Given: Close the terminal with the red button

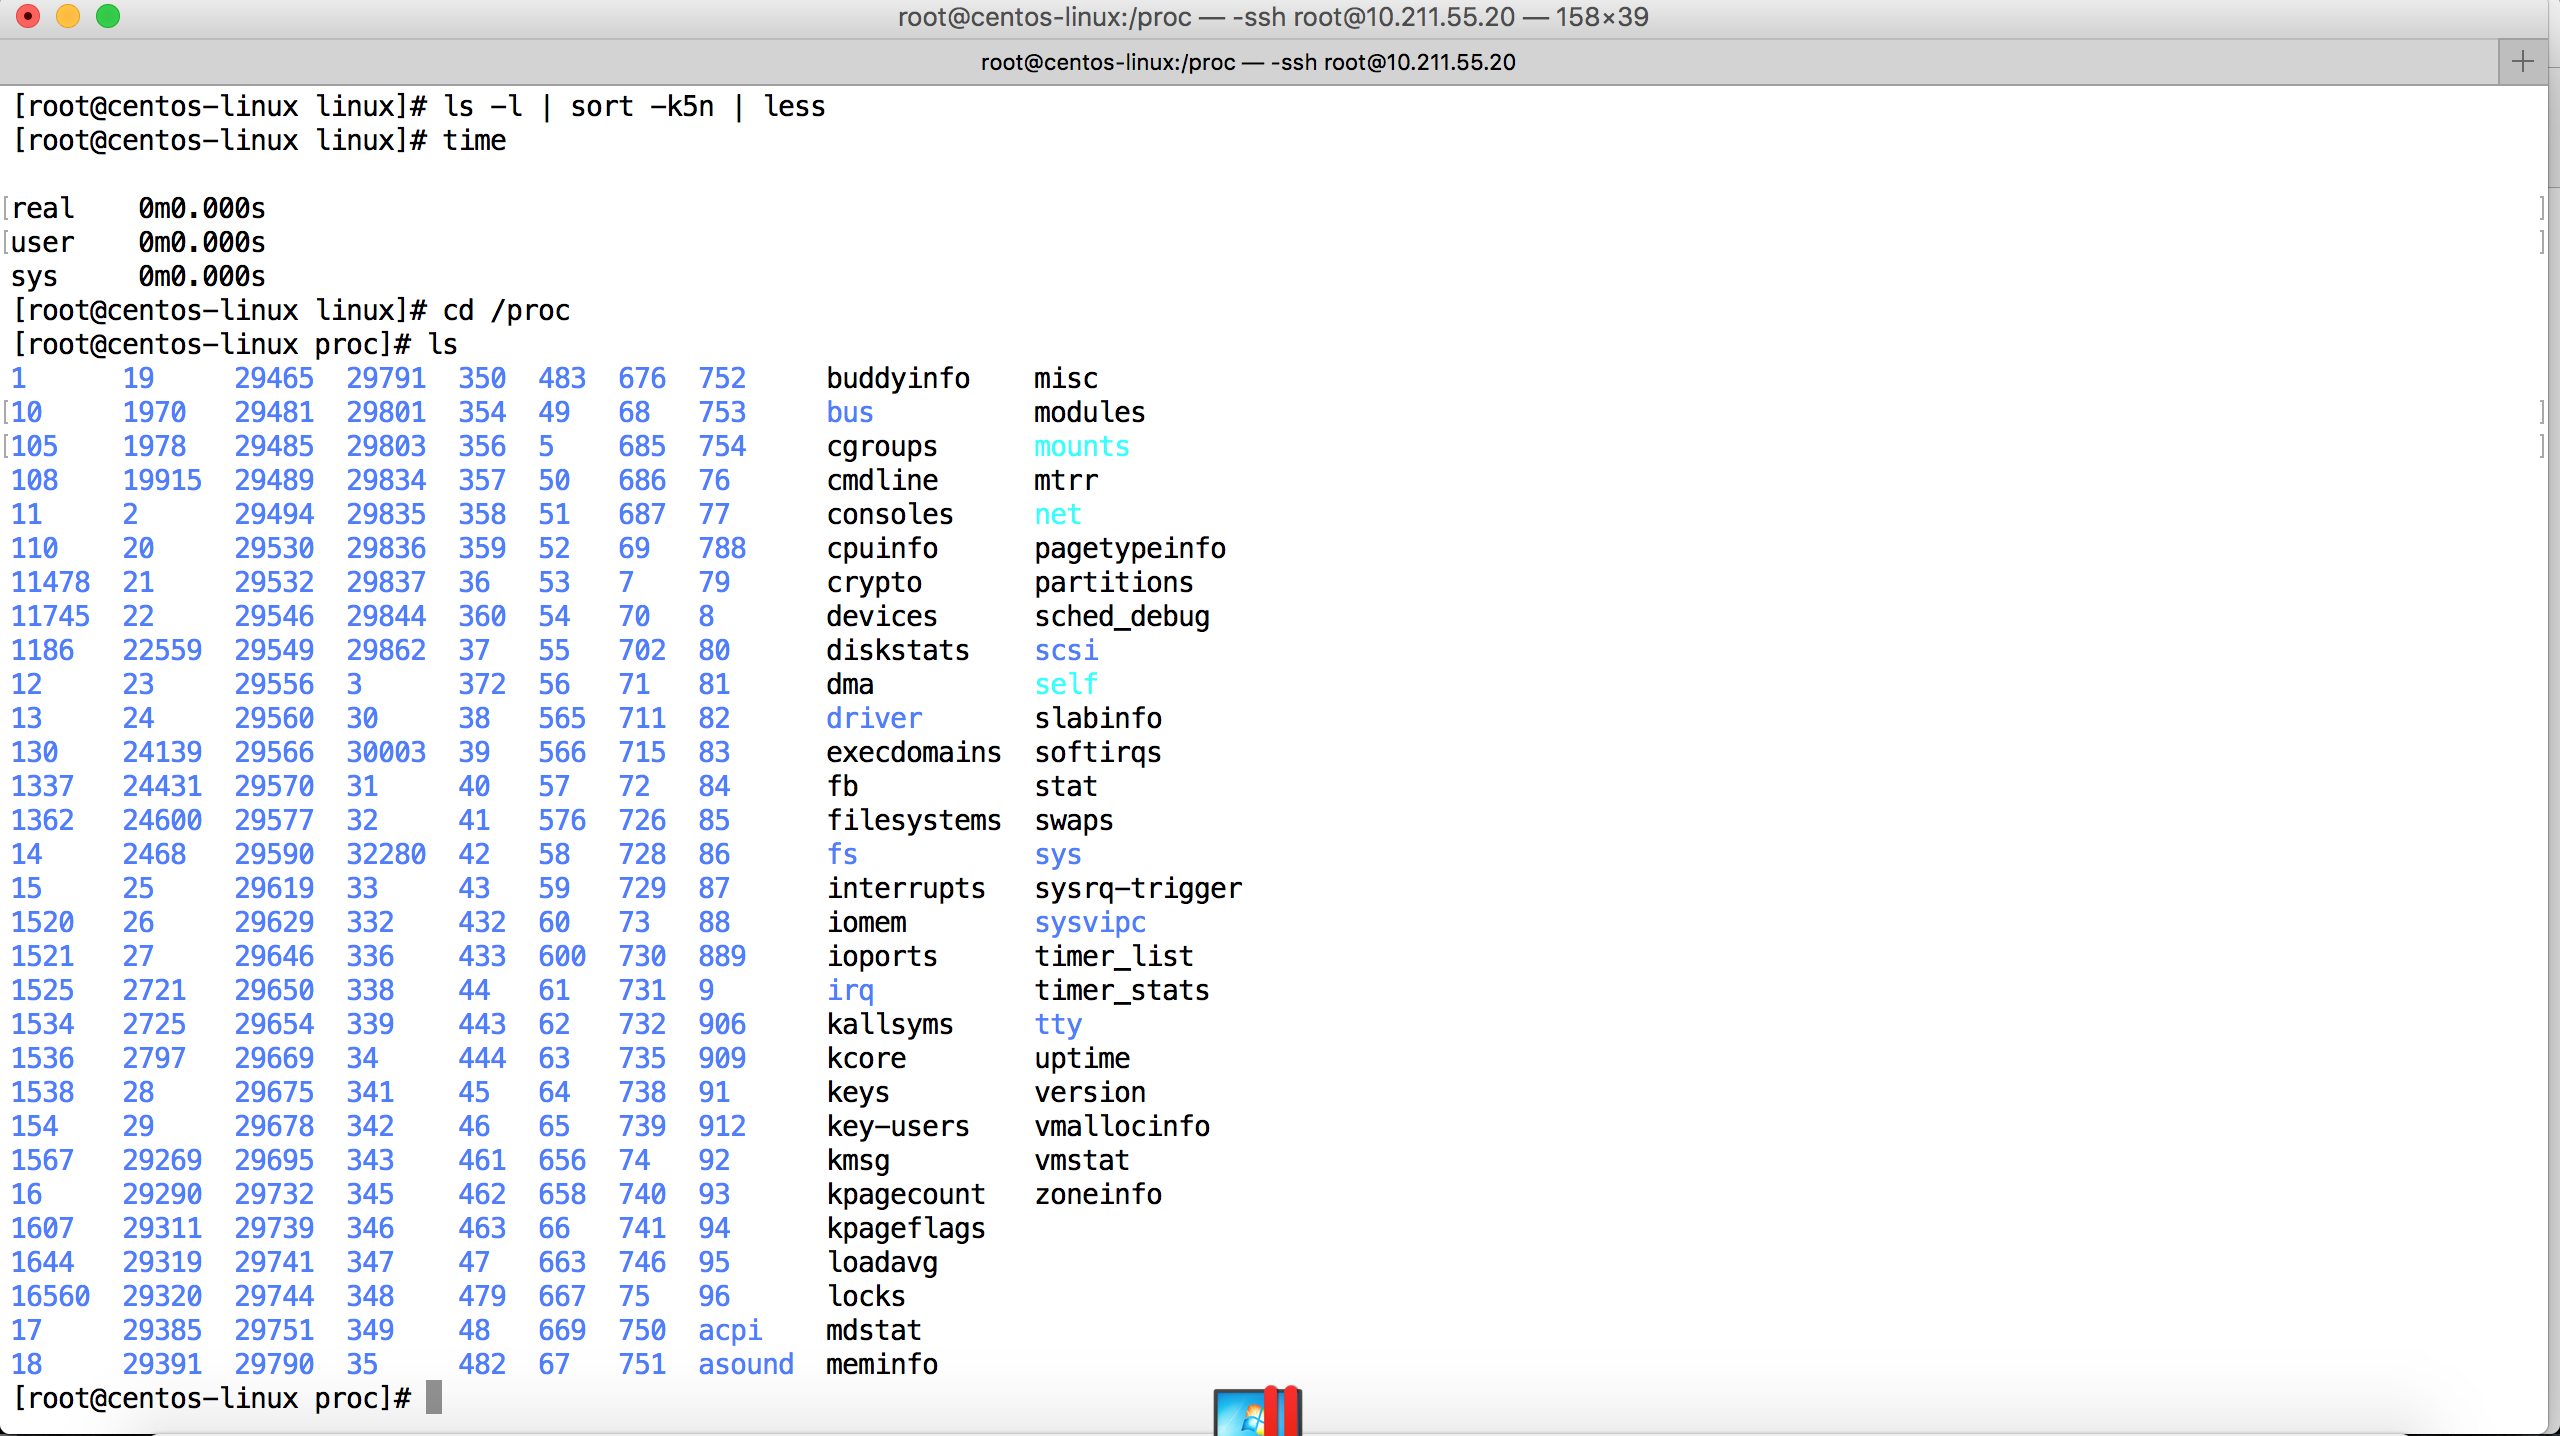Looking at the screenshot, I should pyautogui.click(x=28, y=17).
